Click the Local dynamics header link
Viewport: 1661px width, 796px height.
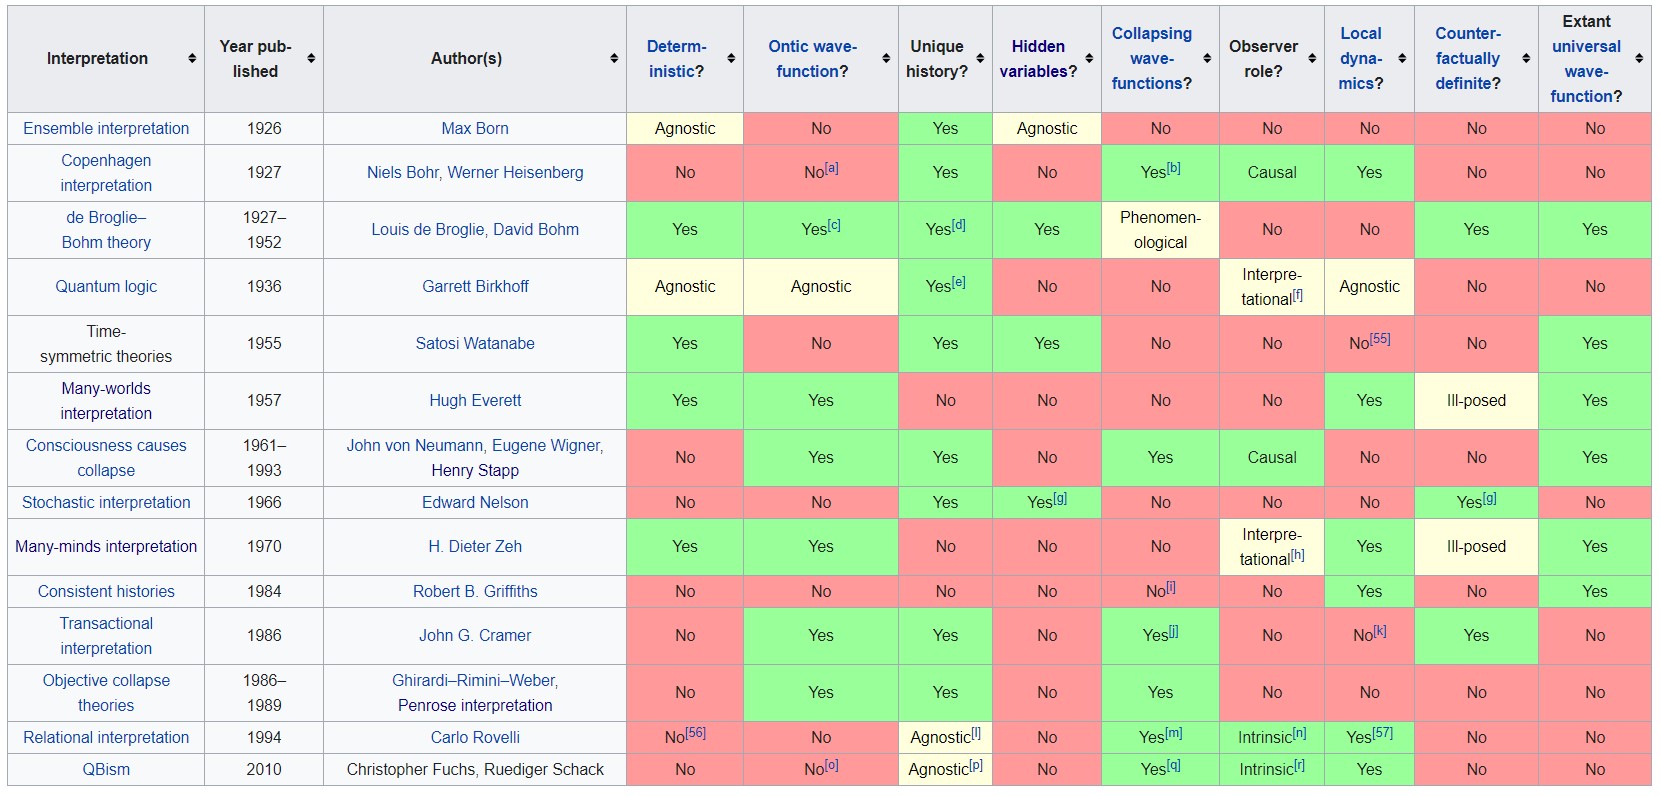(x=1361, y=59)
